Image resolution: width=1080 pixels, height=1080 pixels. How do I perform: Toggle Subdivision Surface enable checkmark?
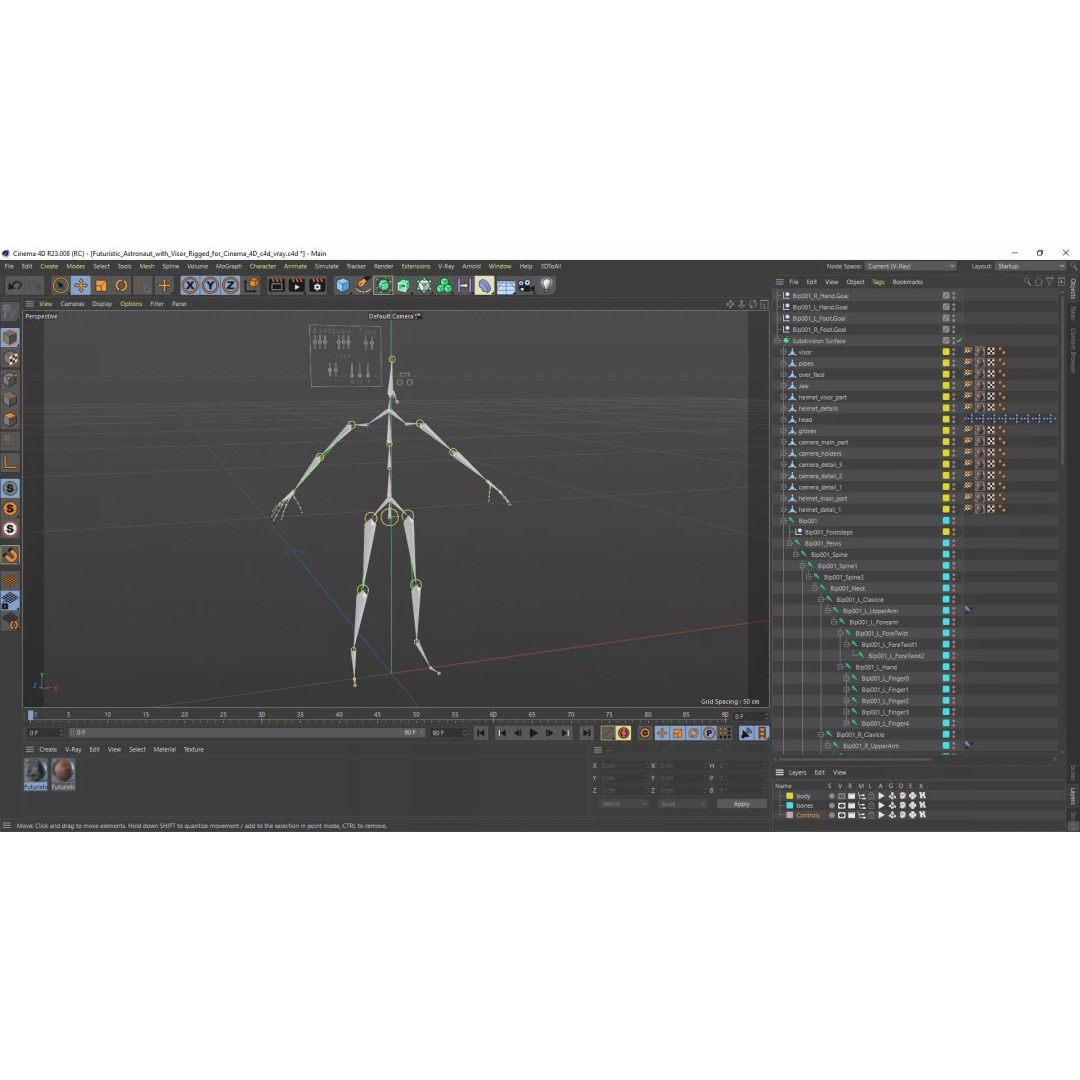[959, 341]
